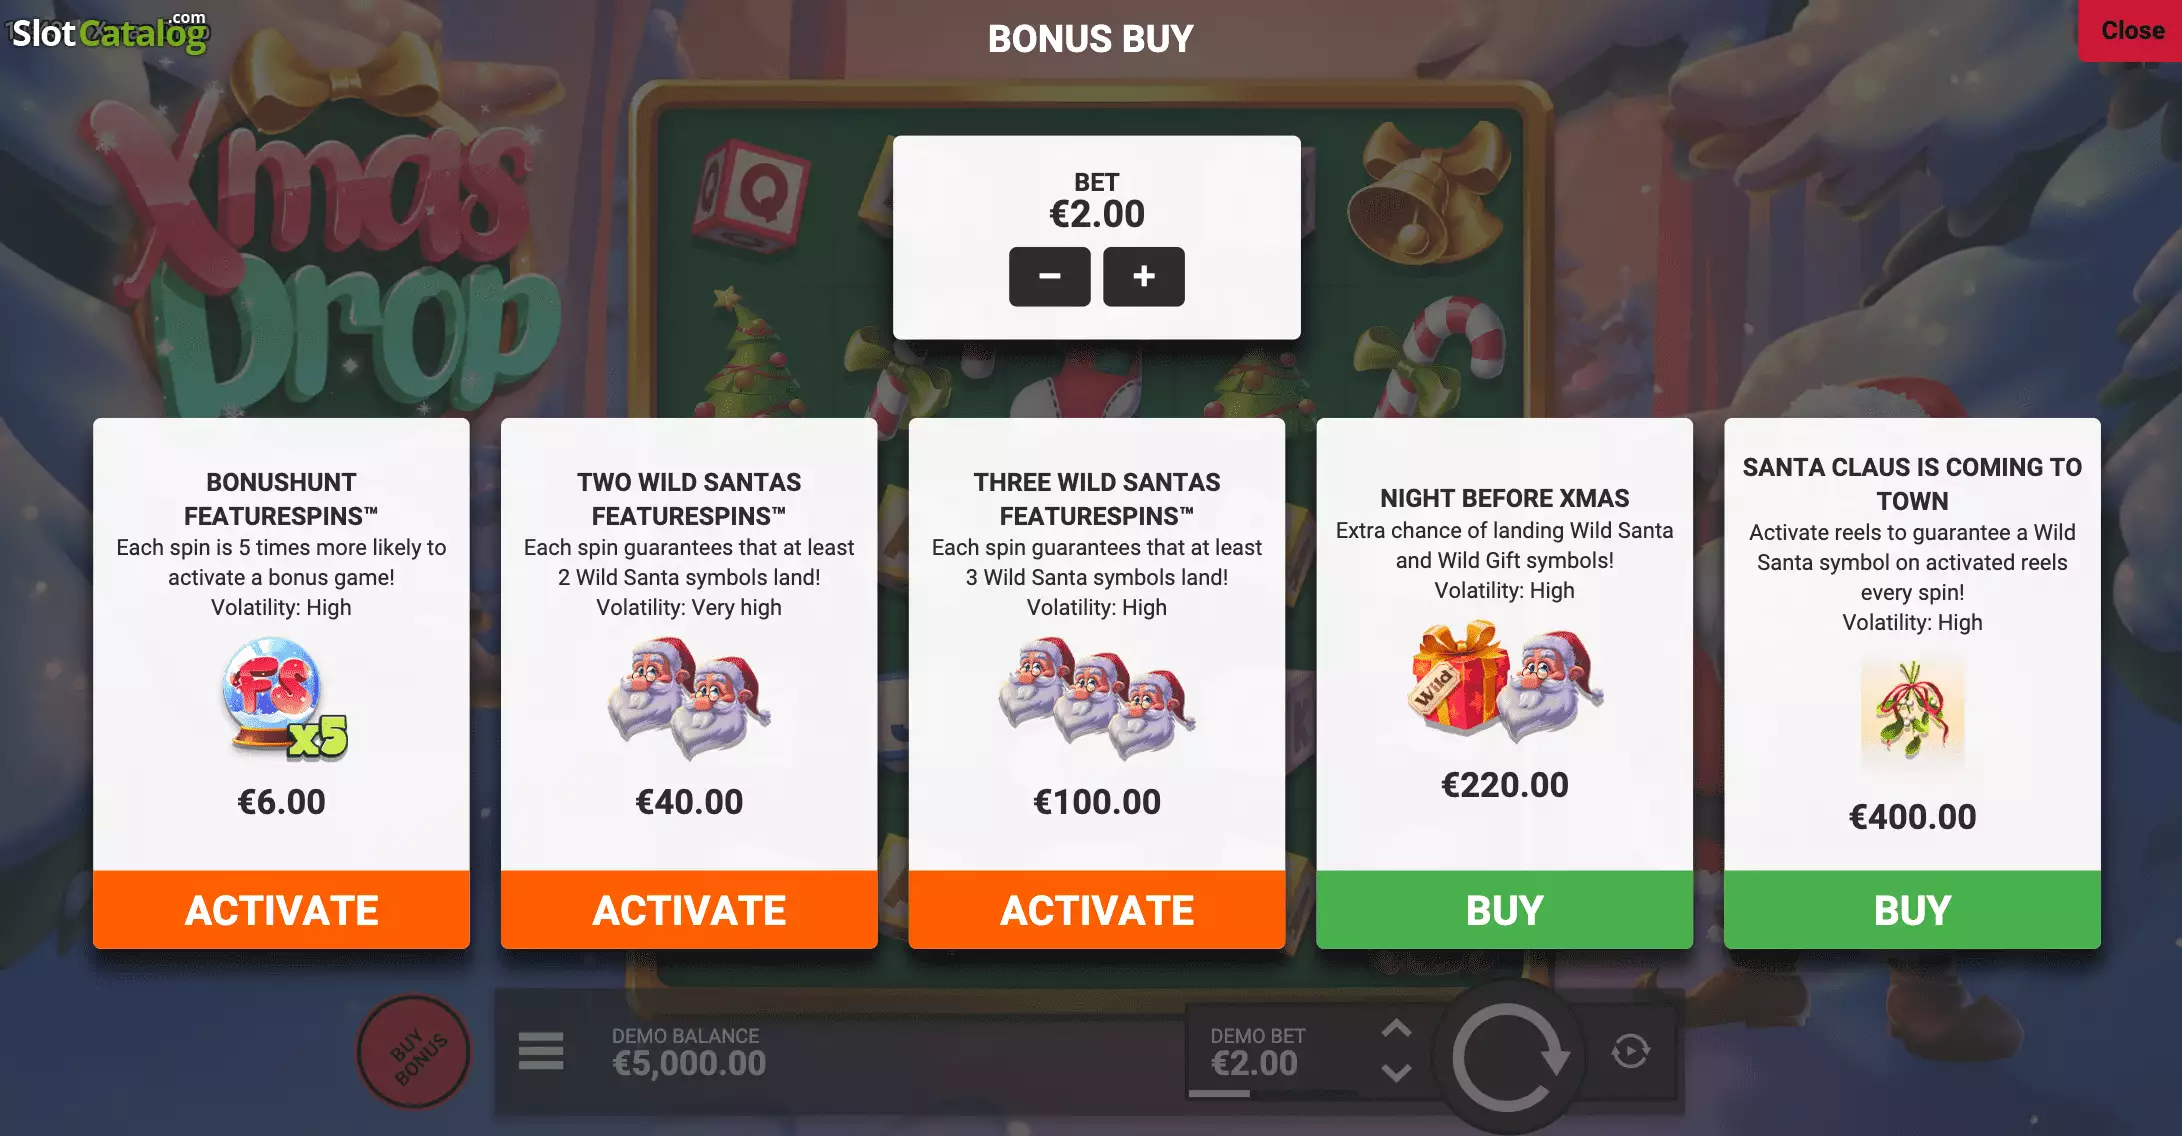
Task: Open the hamburger menu icon
Action: click(x=541, y=1051)
